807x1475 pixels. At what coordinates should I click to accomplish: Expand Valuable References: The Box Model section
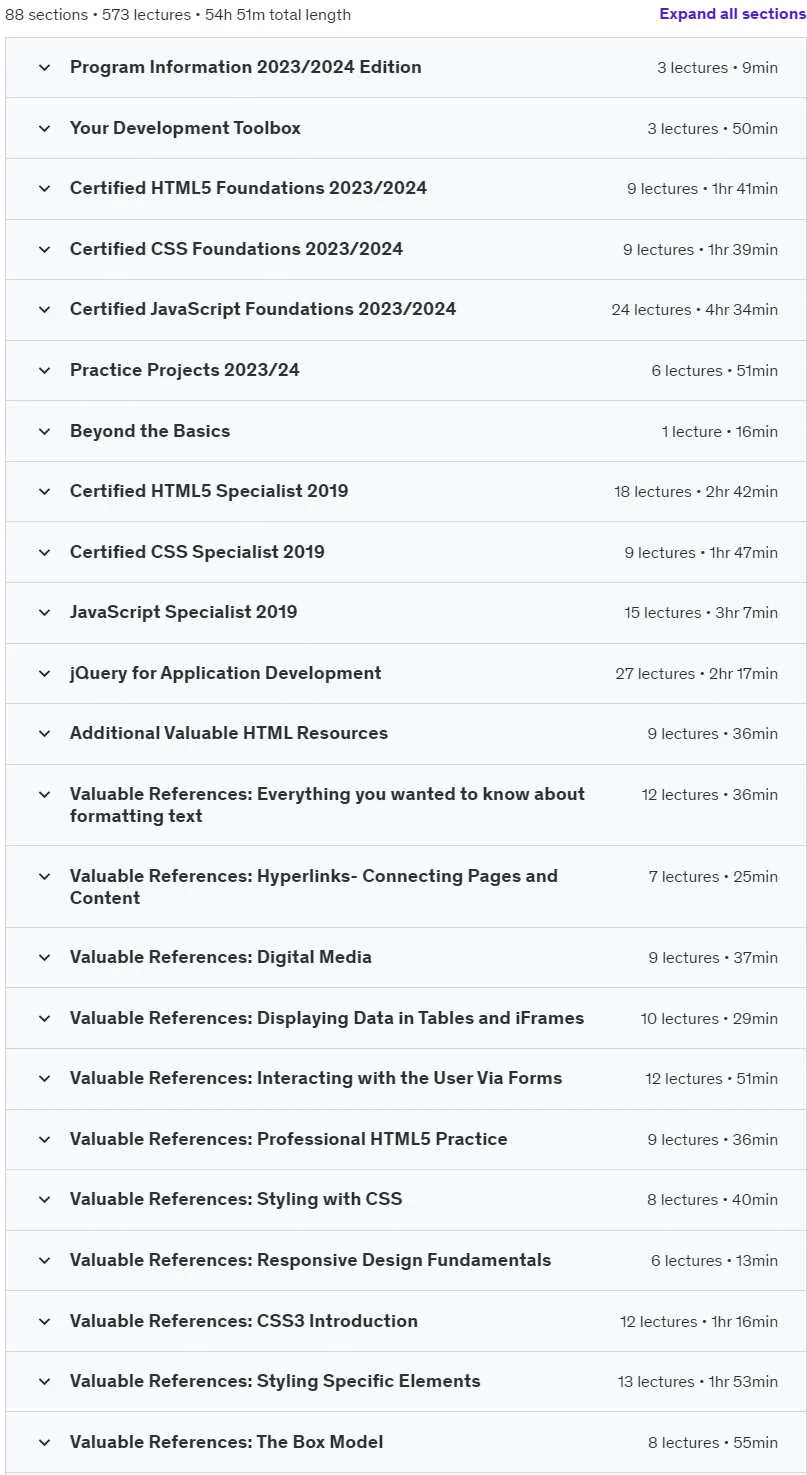click(x=405, y=1442)
